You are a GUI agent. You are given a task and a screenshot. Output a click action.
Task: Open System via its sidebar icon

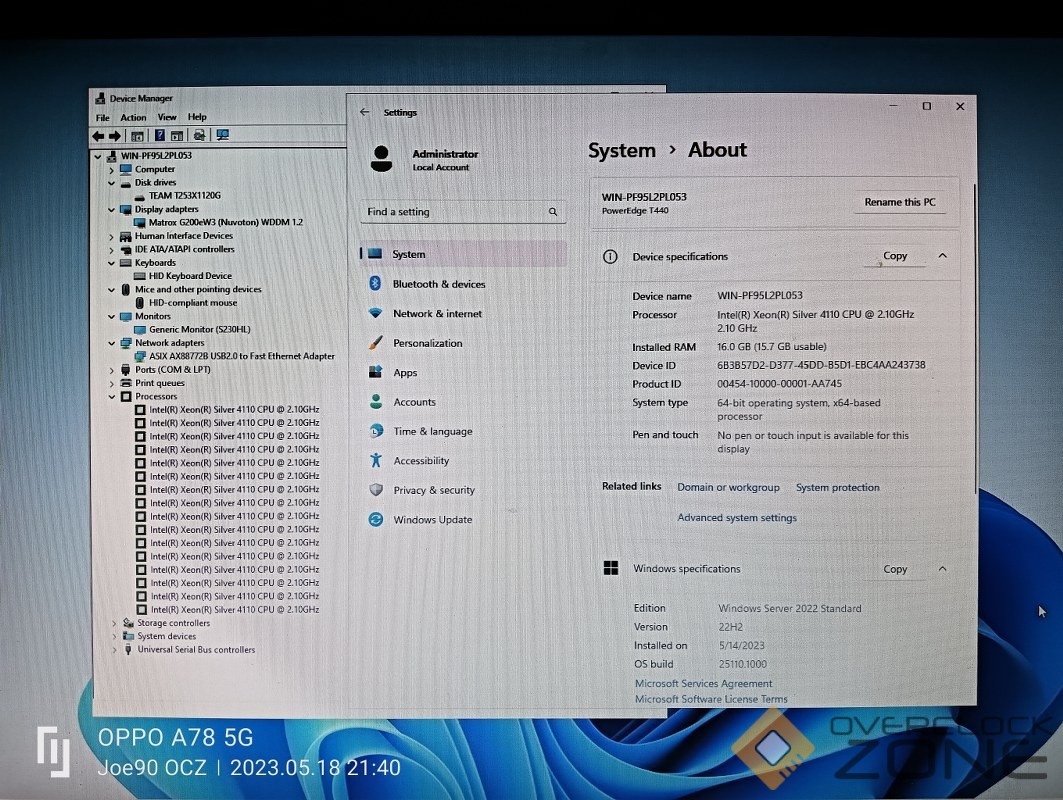tap(375, 254)
